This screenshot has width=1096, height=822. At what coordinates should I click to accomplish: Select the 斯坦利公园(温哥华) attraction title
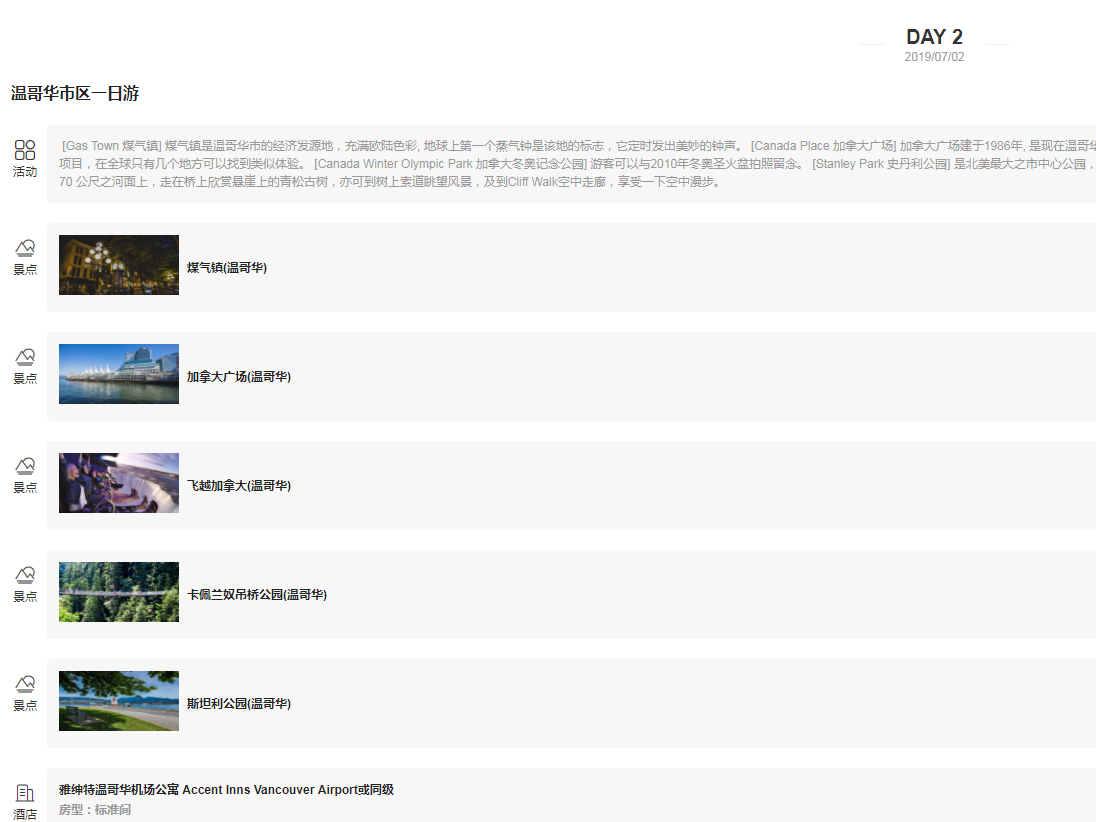(239, 704)
